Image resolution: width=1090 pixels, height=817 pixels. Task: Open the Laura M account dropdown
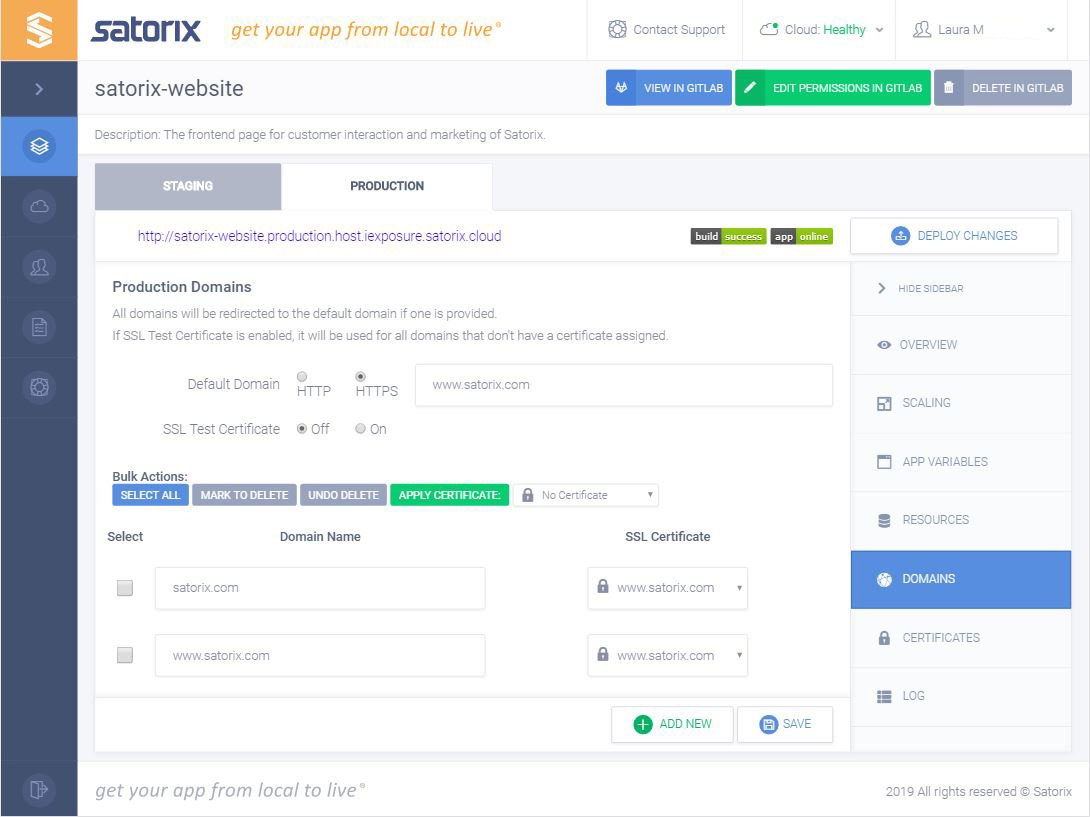(x=981, y=30)
